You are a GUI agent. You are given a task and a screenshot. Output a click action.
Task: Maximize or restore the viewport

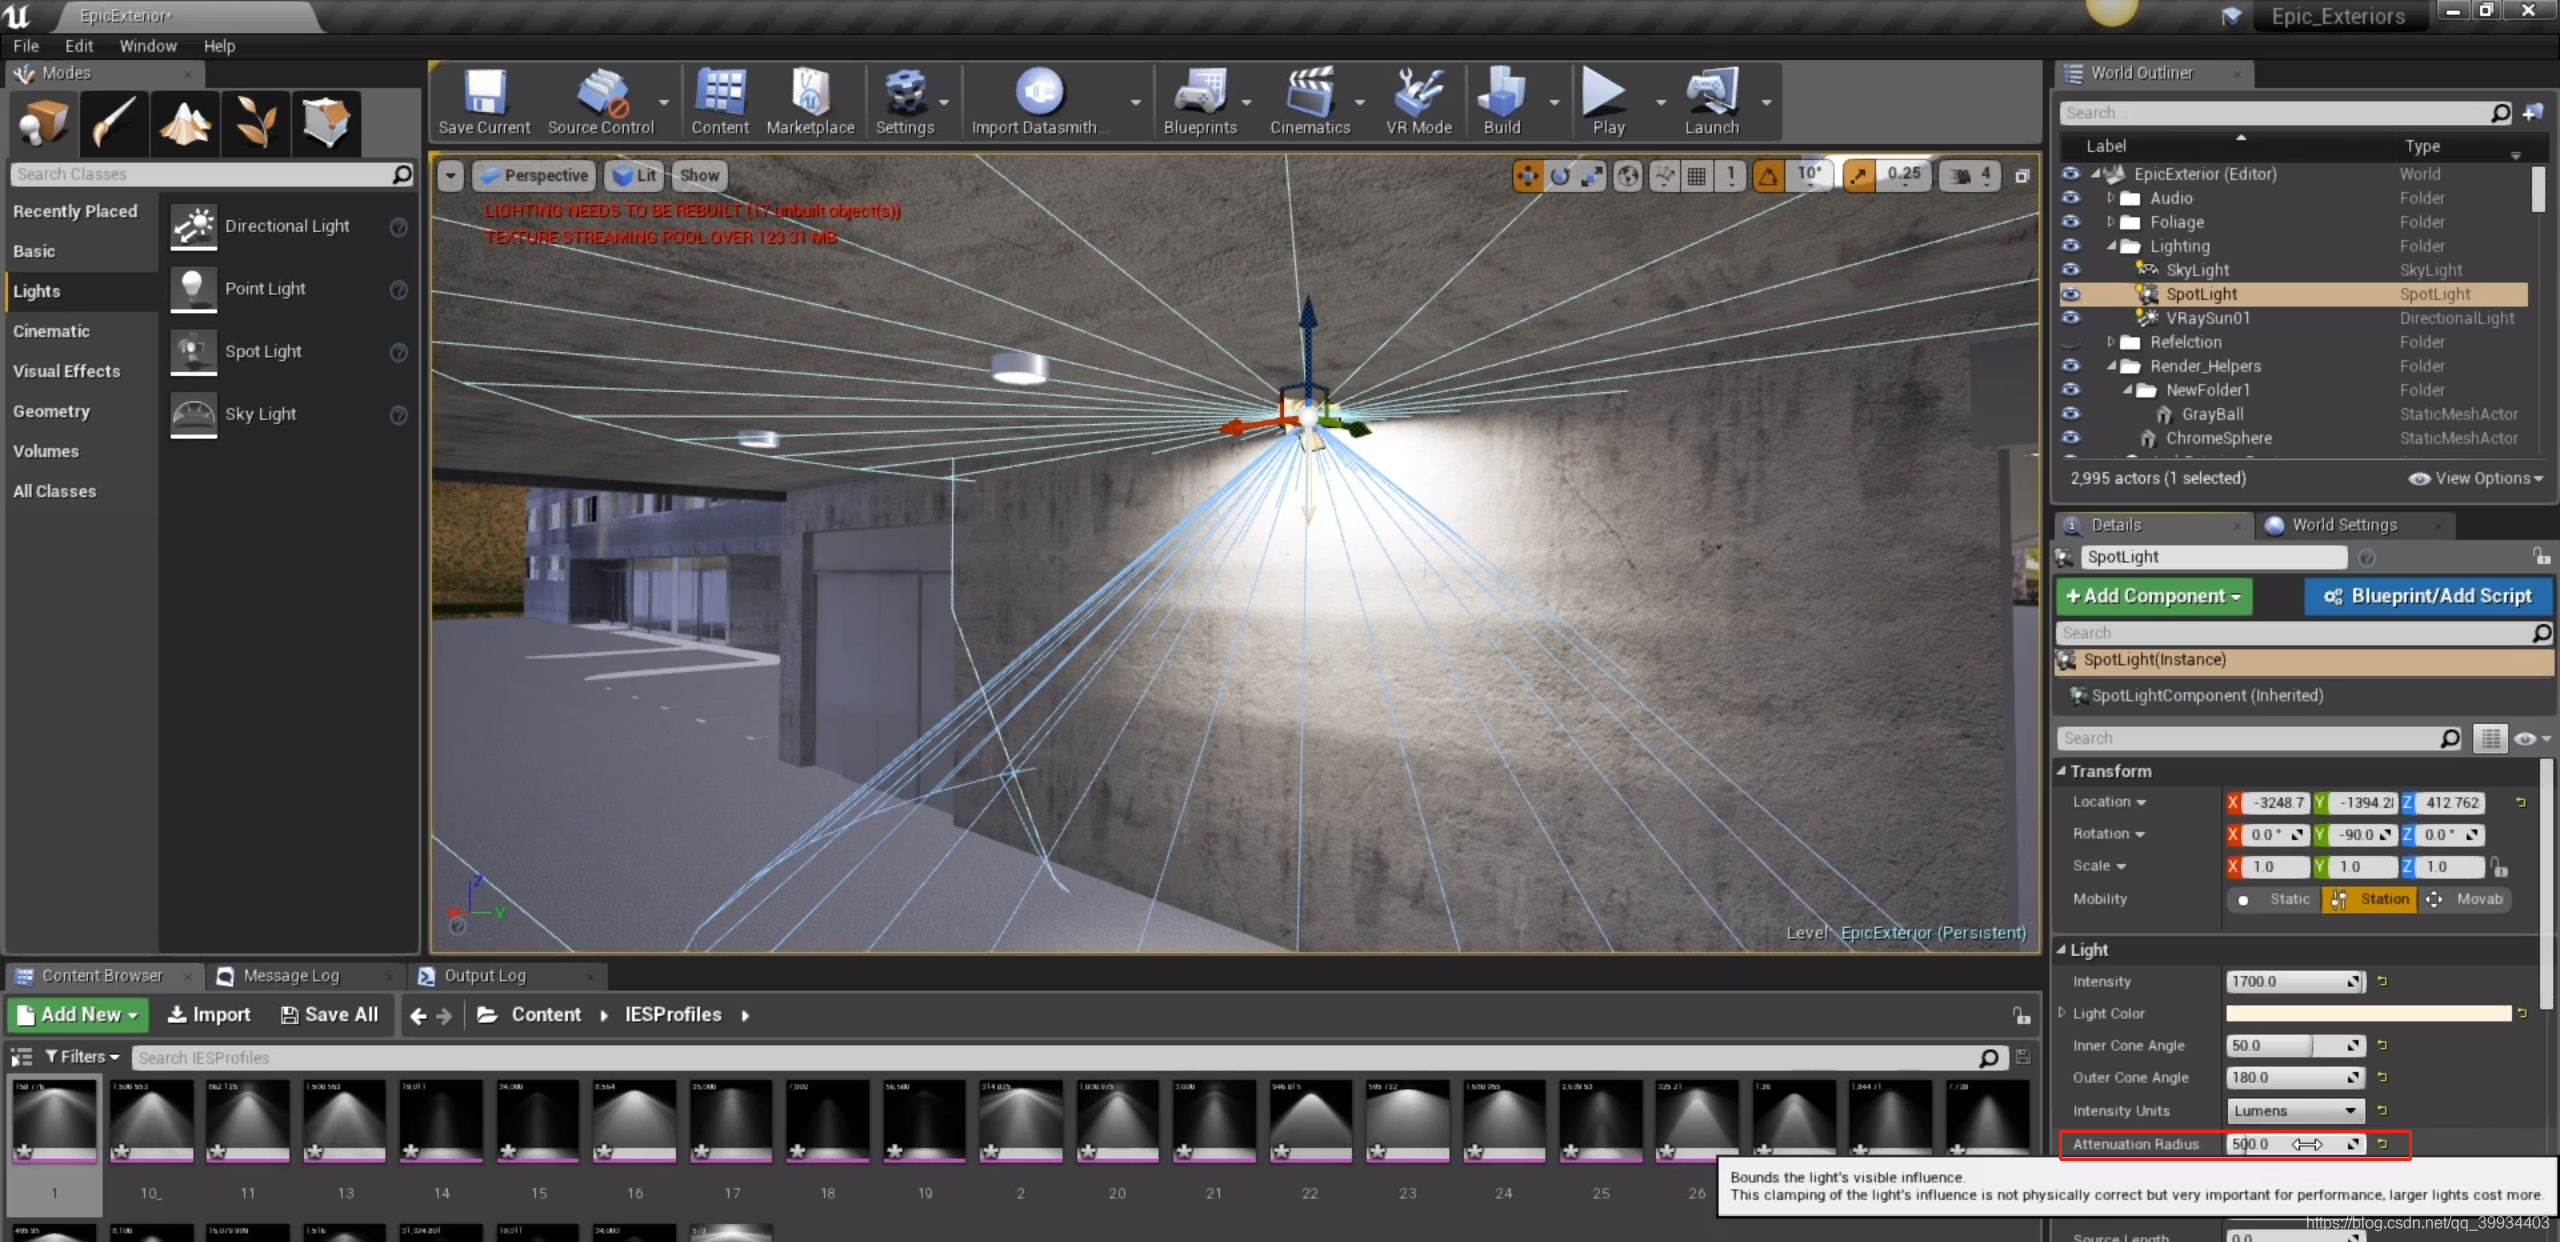[x=2022, y=176]
